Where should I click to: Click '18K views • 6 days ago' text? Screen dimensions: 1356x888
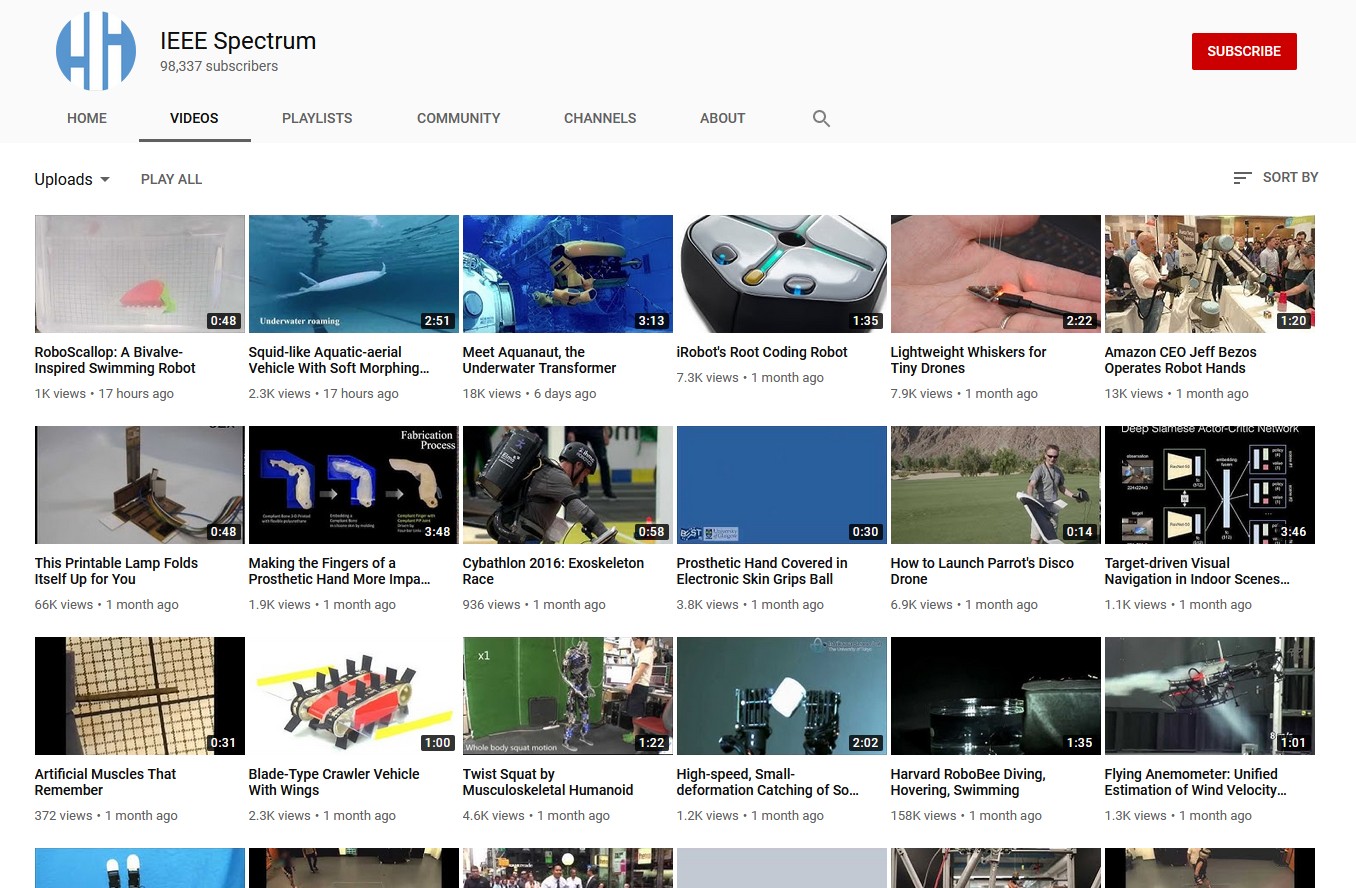[x=530, y=394]
